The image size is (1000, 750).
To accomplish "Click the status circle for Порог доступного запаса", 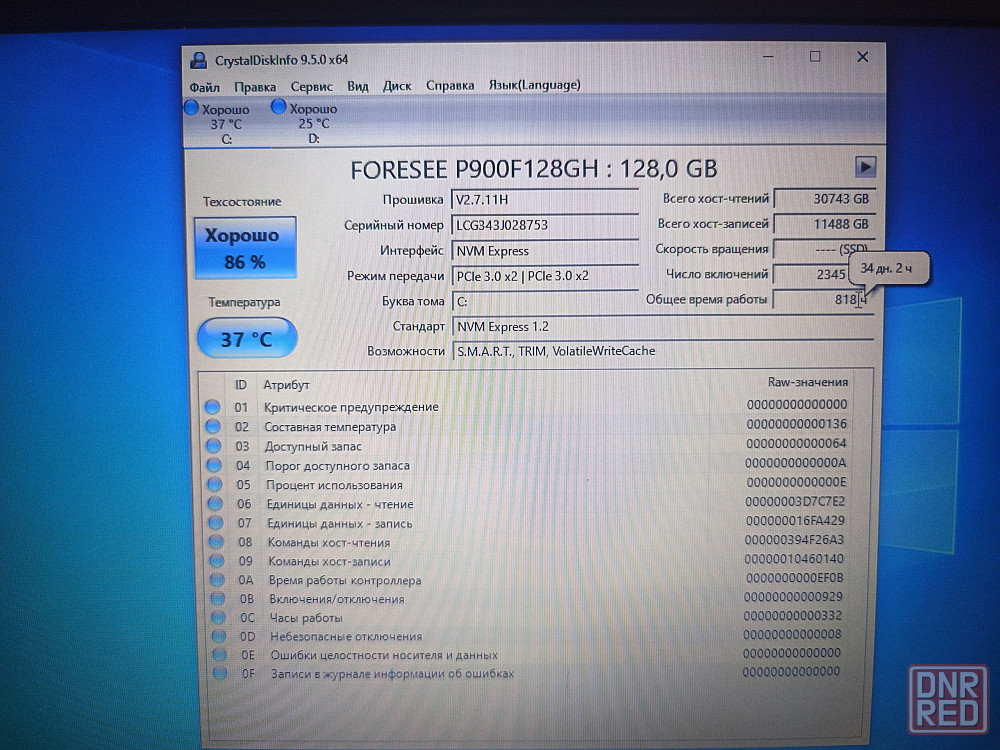I will [214, 465].
